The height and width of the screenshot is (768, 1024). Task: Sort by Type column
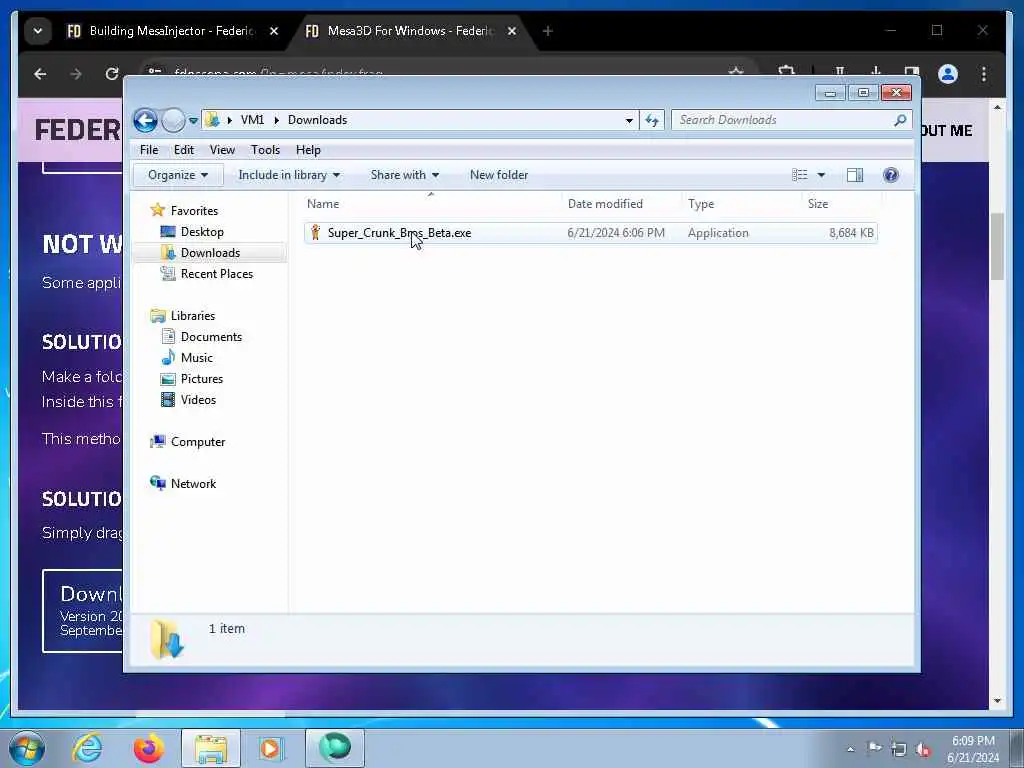coord(741,204)
